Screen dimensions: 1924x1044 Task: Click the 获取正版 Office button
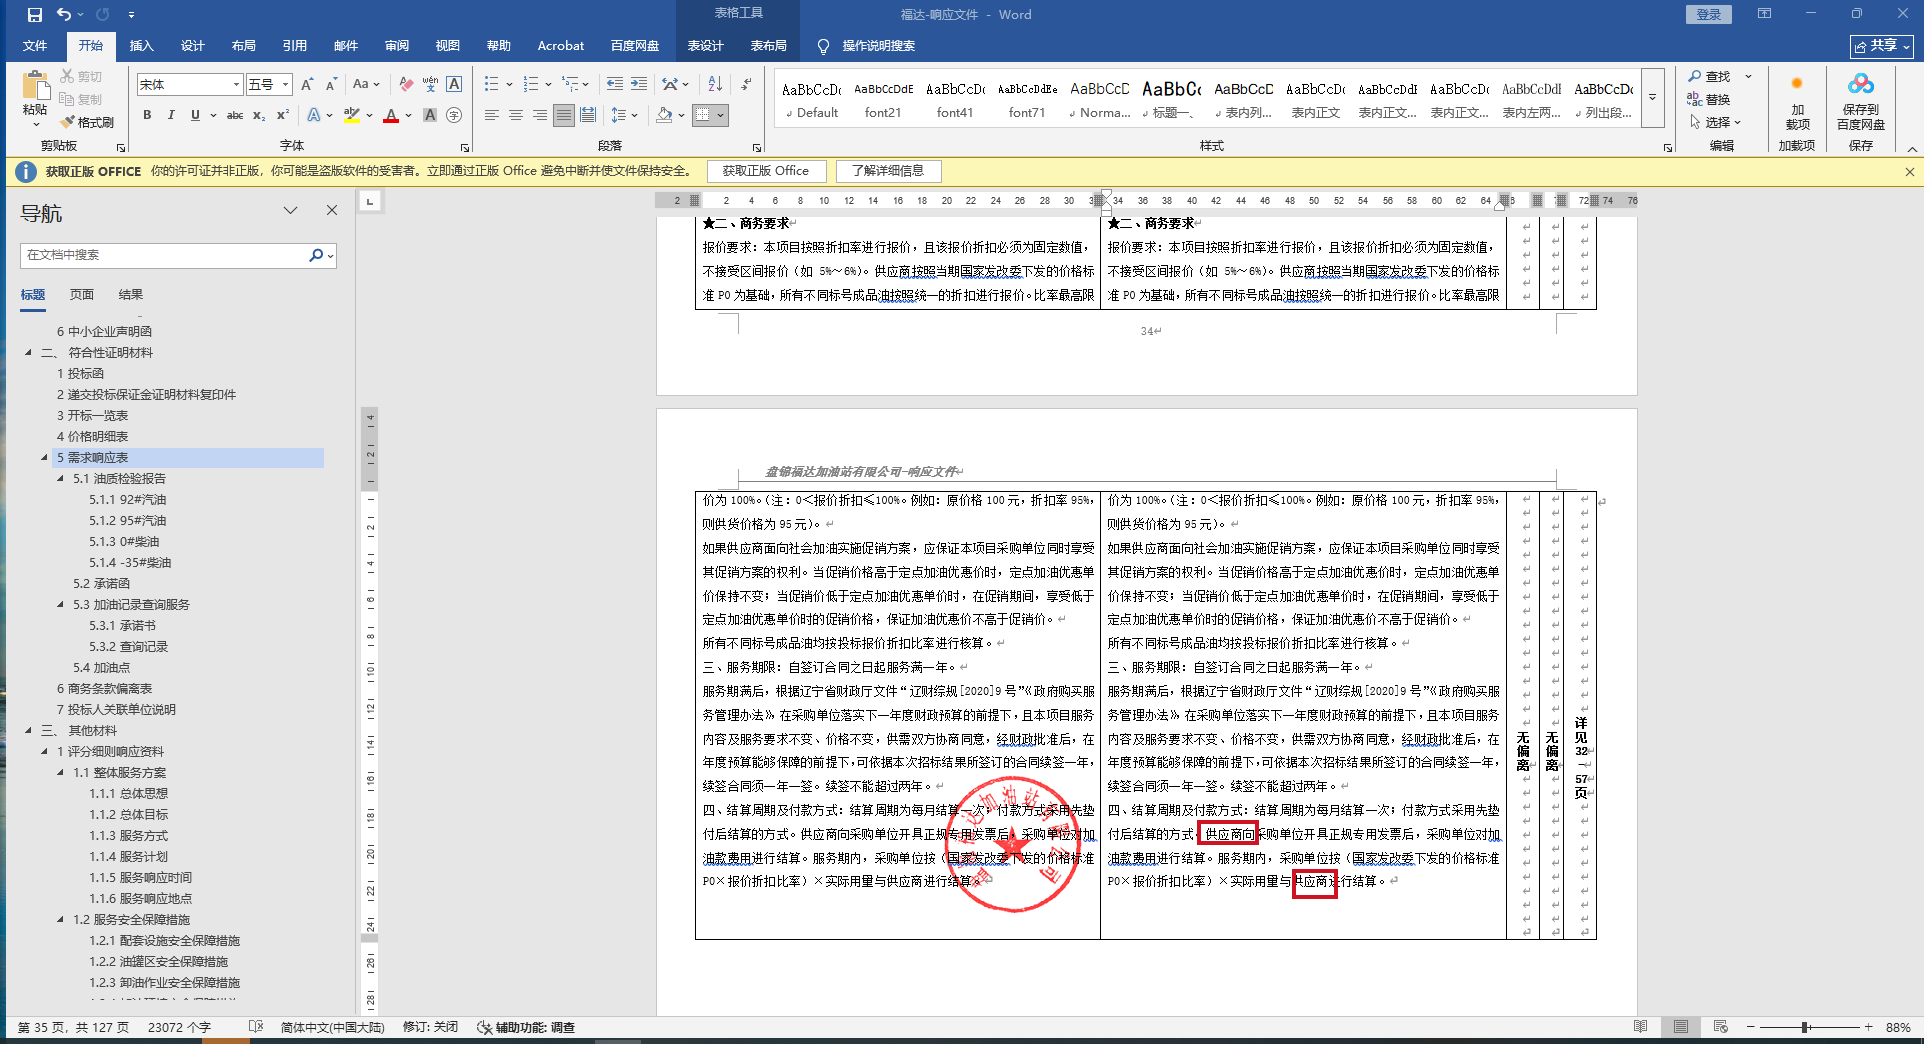click(x=766, y=171)
